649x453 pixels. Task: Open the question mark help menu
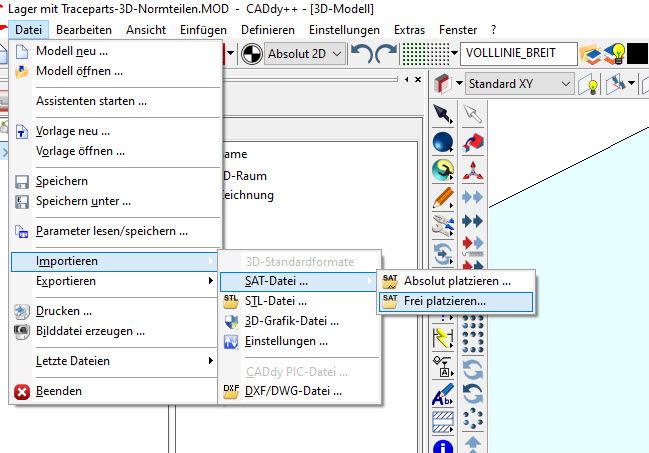493,30
